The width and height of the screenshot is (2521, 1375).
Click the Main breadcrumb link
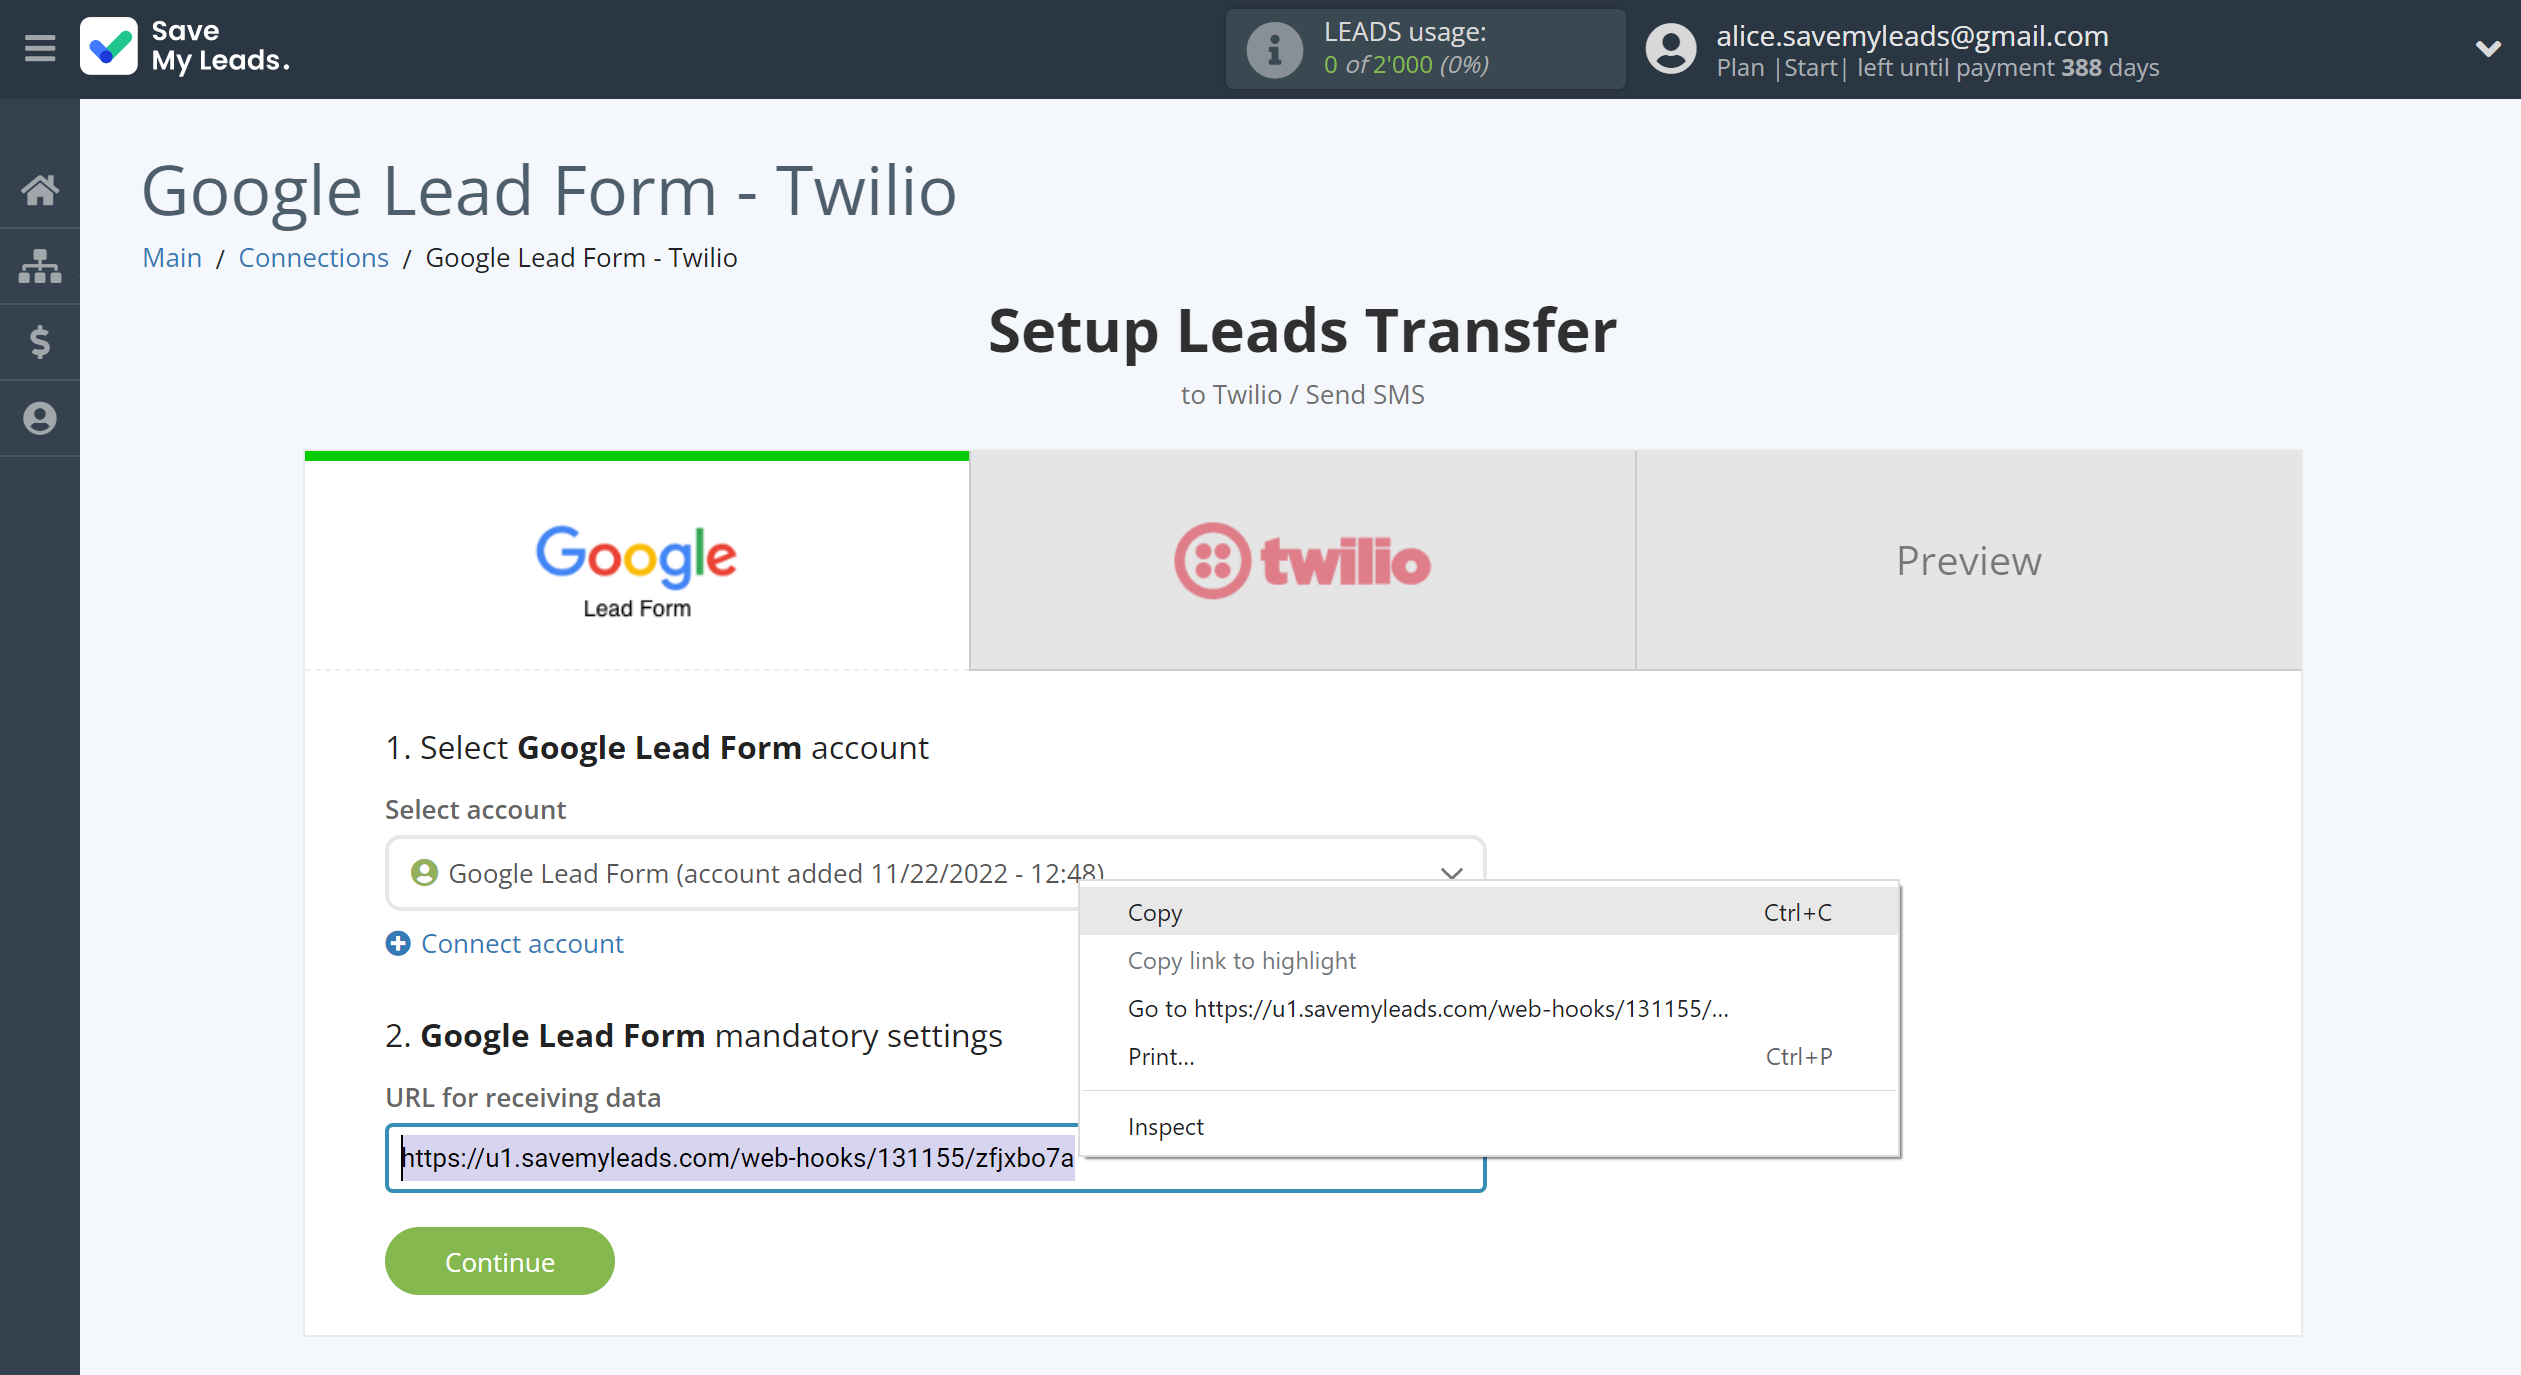tap(173, 257)
